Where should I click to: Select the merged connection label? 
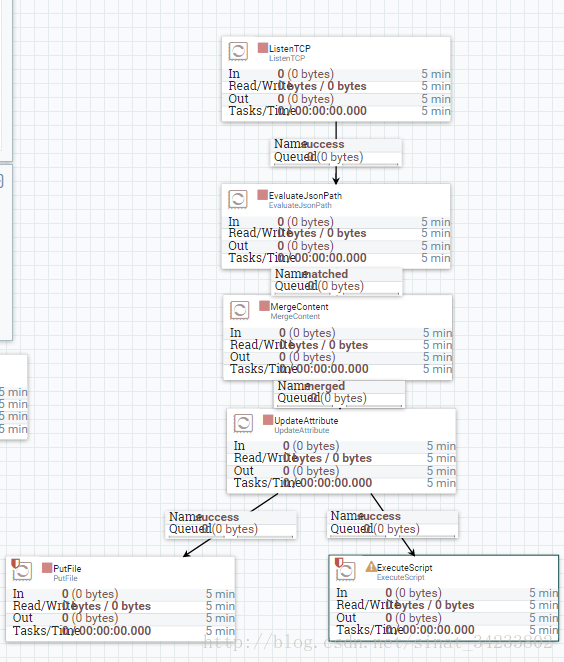pos(339,393)
